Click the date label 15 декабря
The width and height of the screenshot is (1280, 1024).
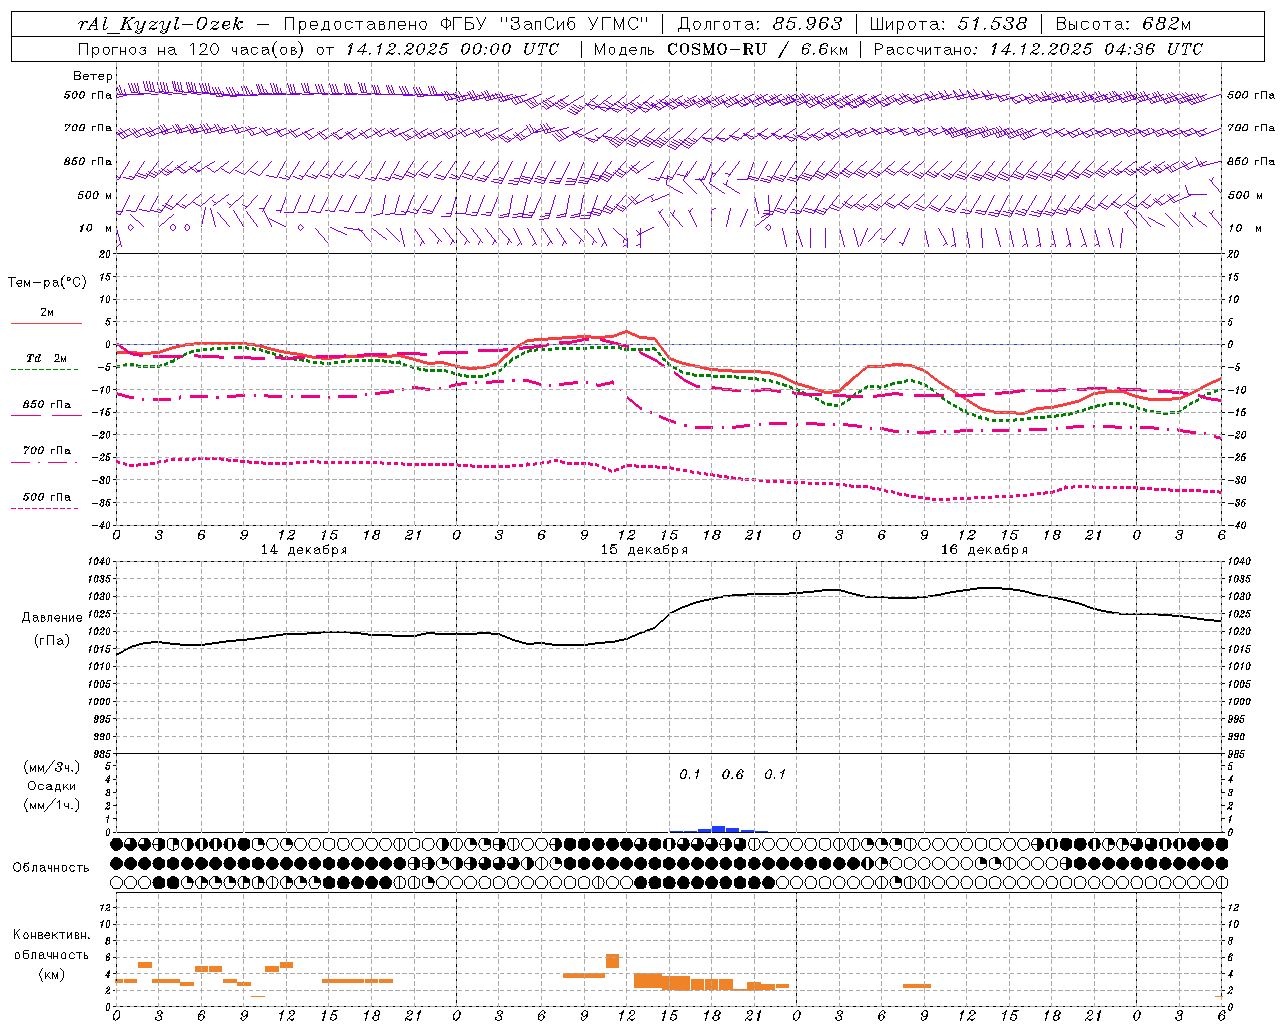point(644,550)
